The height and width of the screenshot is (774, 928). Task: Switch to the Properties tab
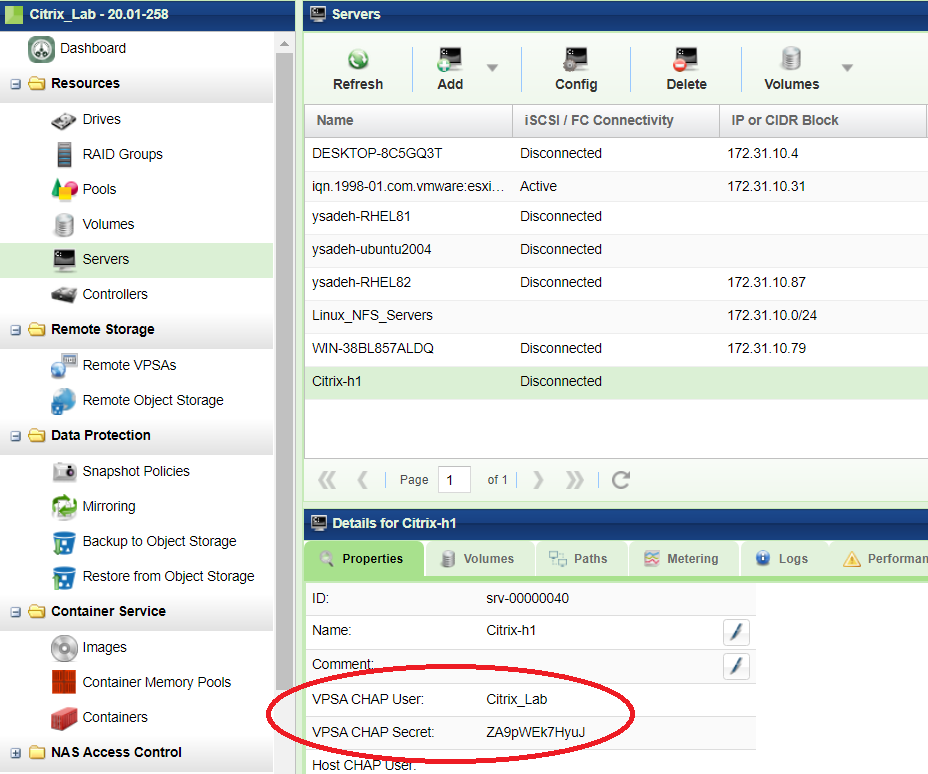point(365,559)
